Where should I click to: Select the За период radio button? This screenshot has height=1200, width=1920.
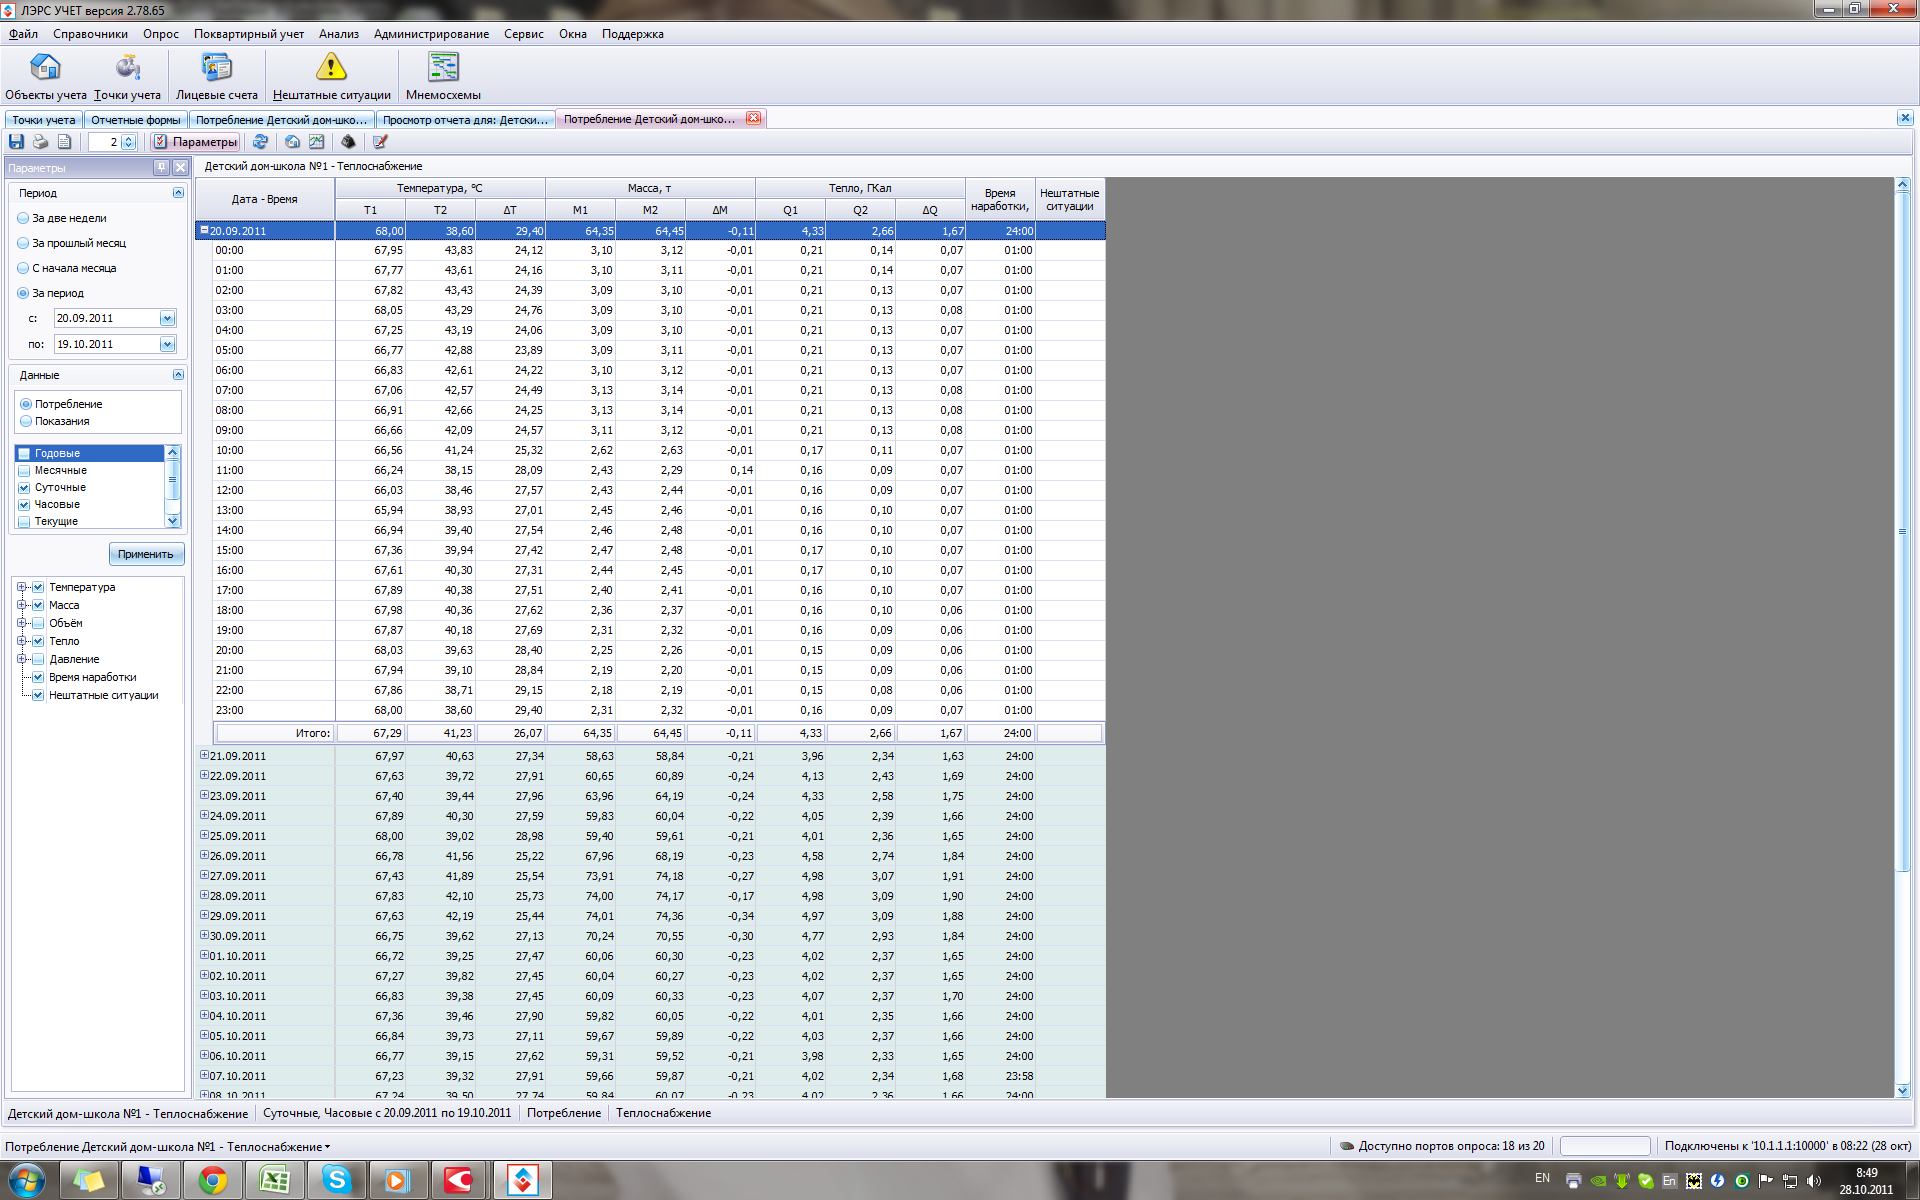(x=23, y=293)
